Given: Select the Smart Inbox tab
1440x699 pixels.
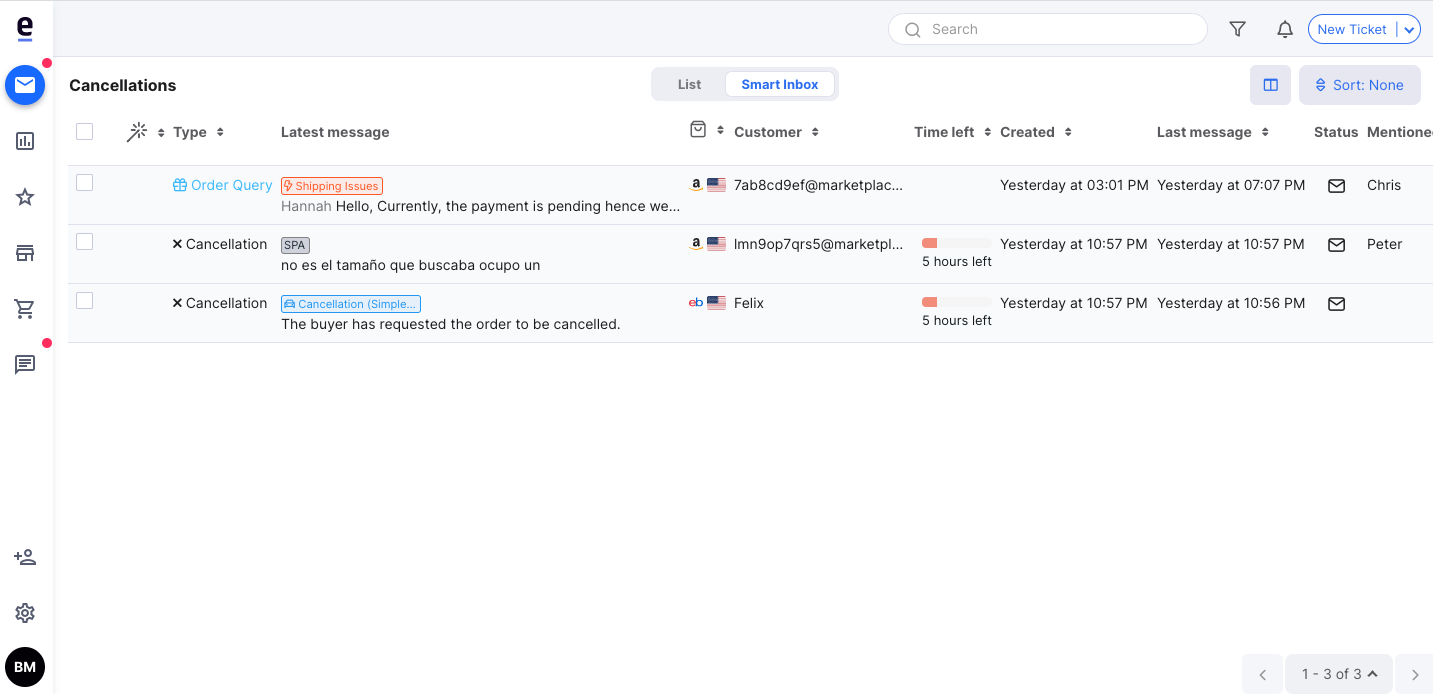Looking at the screenshot, I should pyautogui.click(x=780, y=84).
